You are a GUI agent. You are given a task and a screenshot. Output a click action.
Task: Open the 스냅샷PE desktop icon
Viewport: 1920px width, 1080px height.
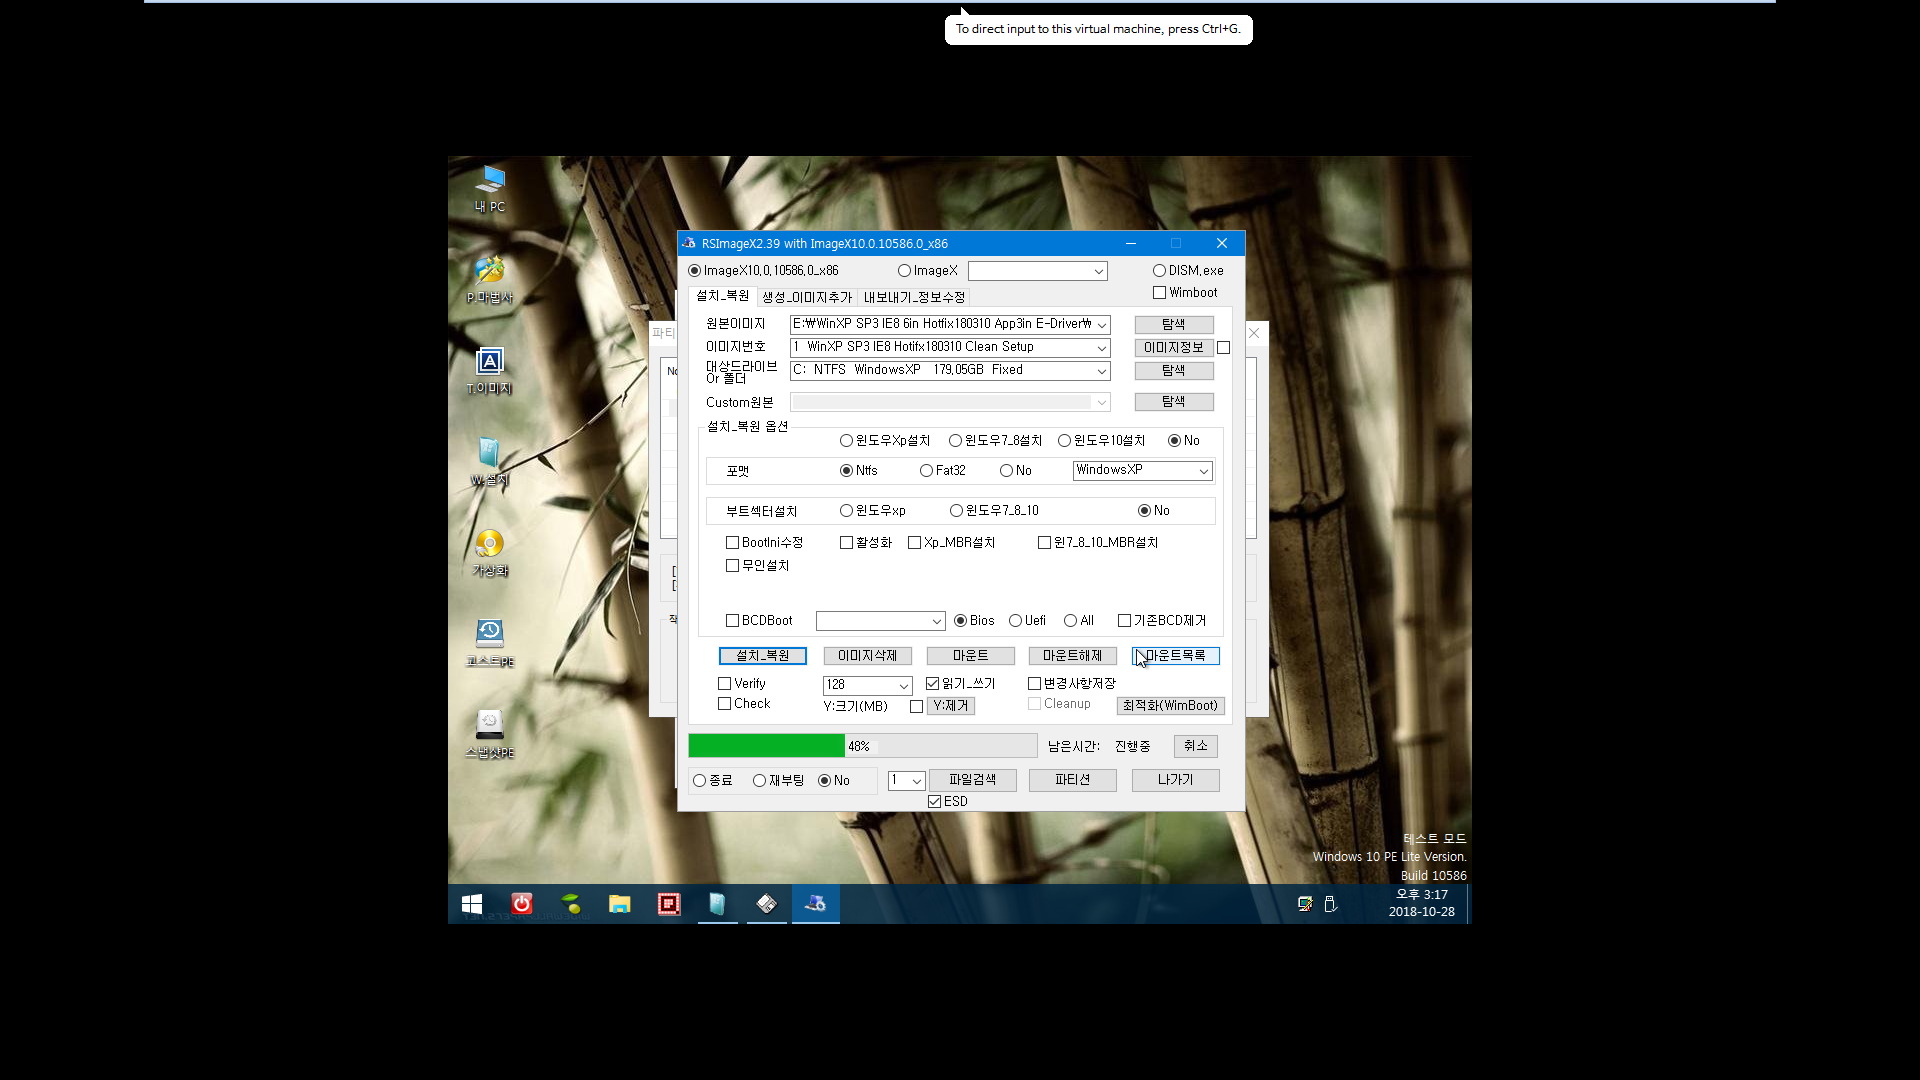coord(490,734)
